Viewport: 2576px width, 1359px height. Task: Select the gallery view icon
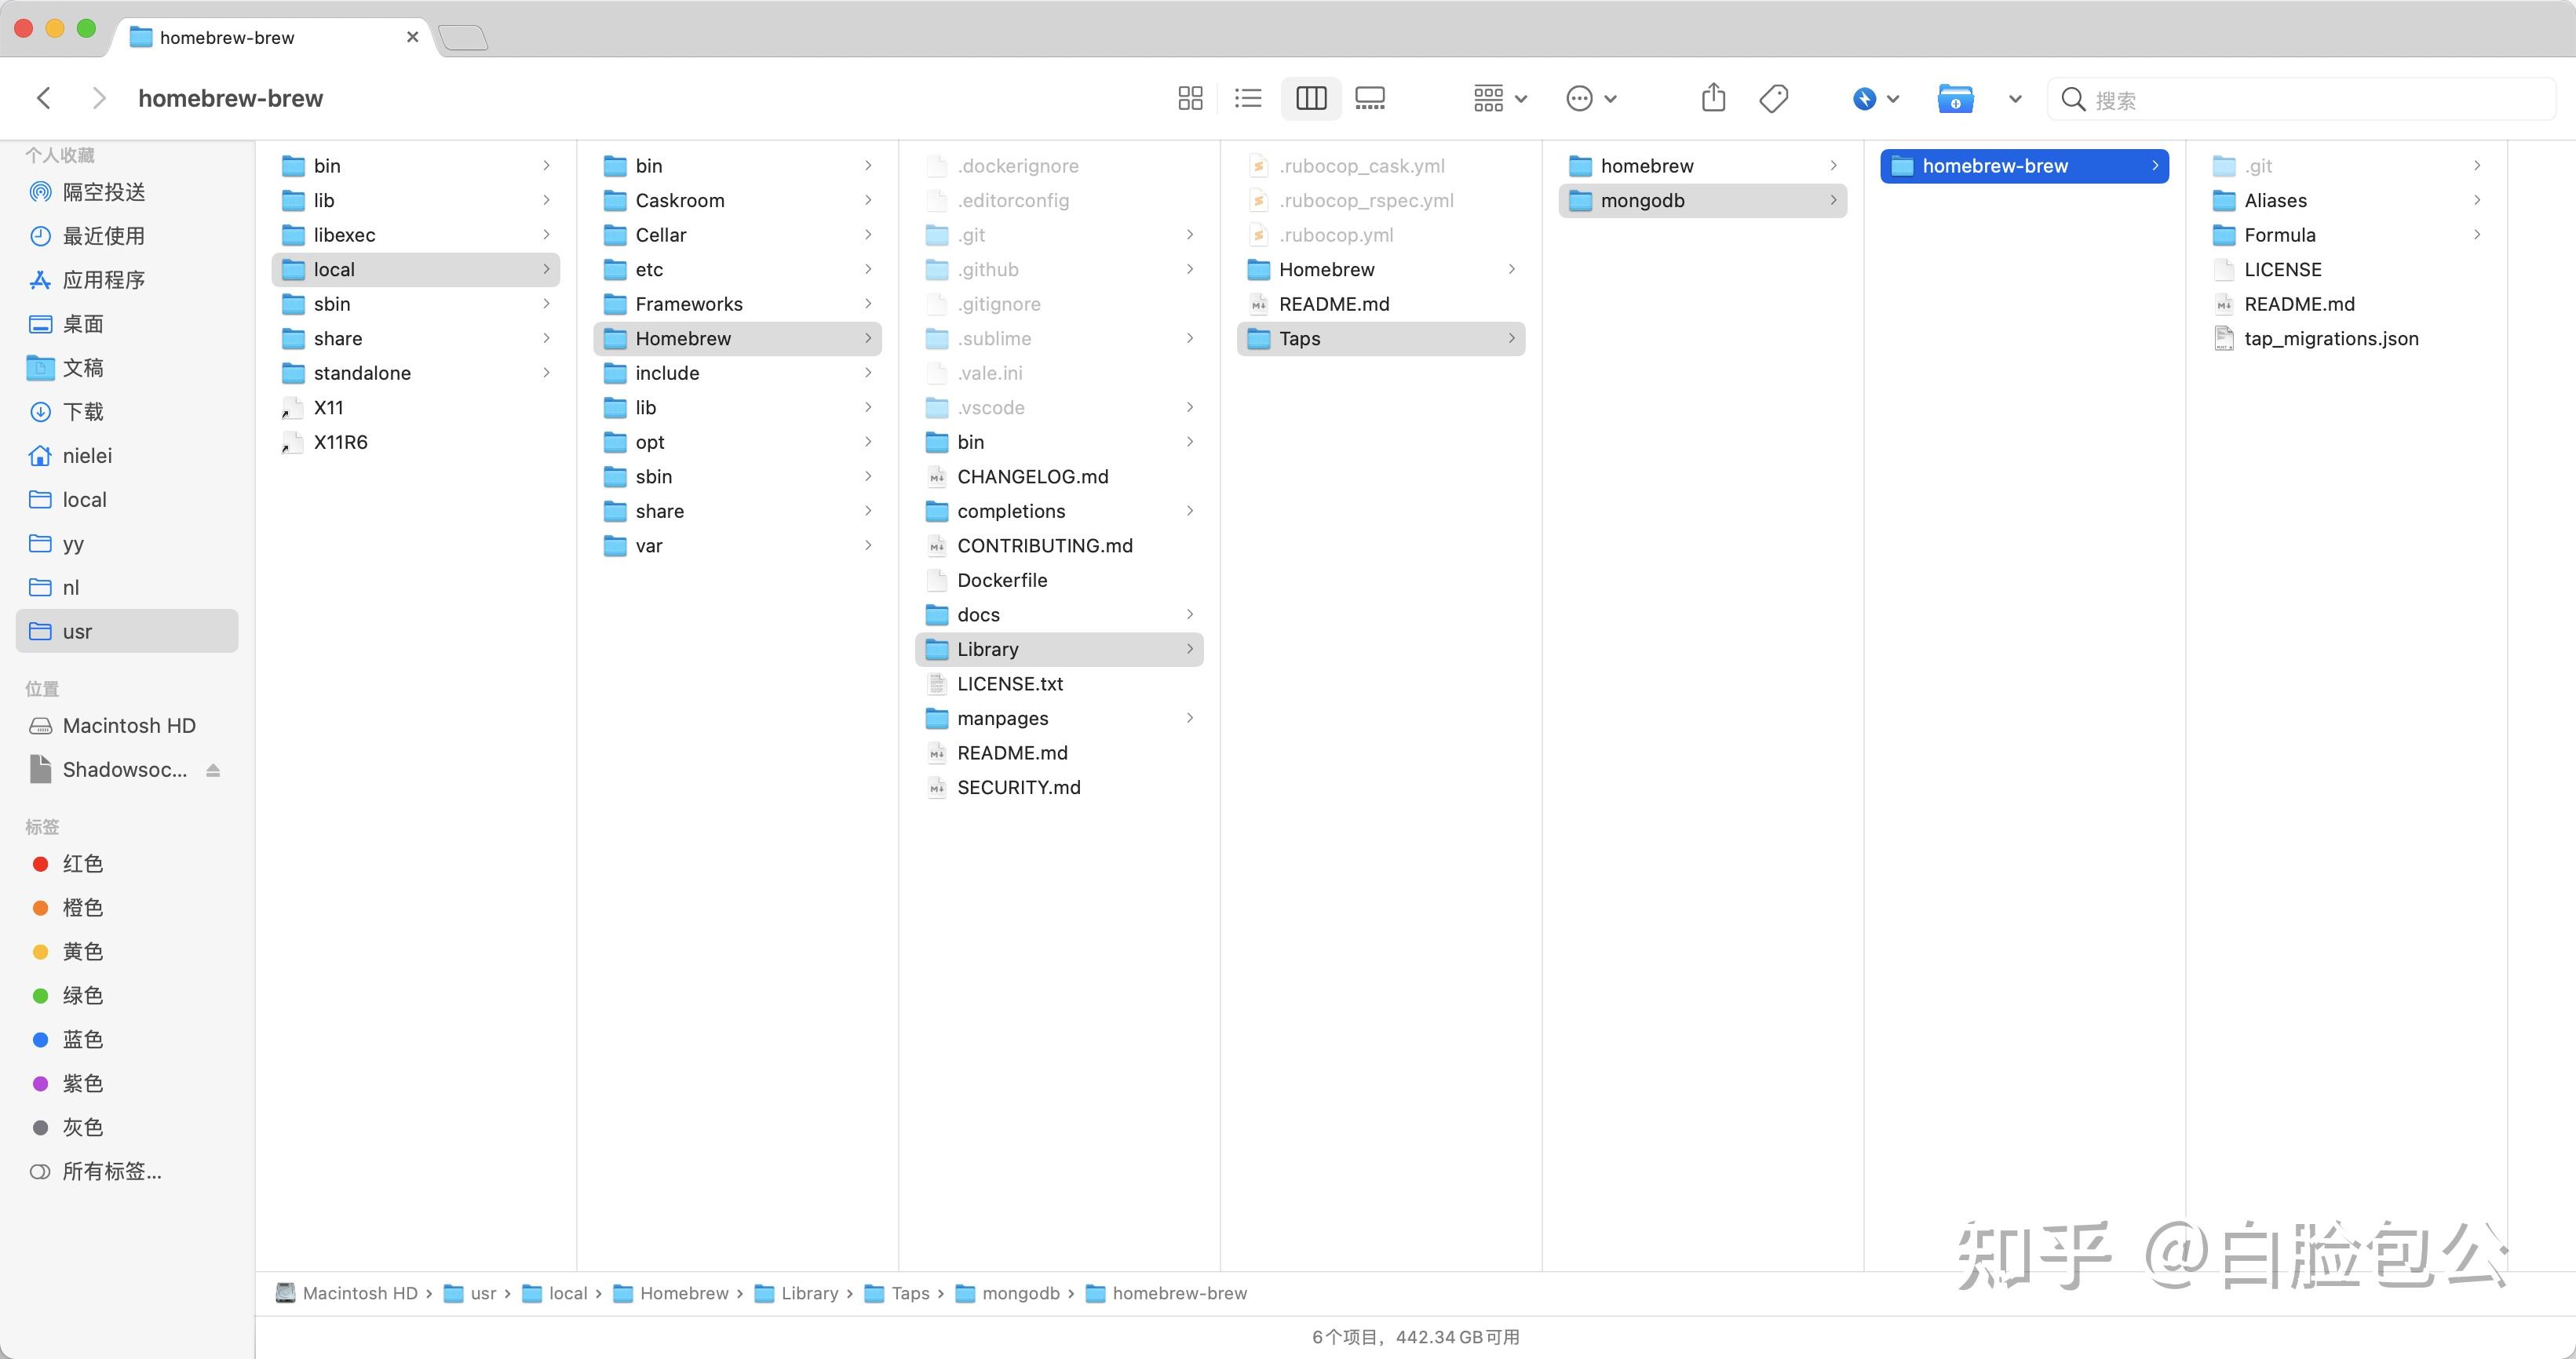tap(1369, 98)
